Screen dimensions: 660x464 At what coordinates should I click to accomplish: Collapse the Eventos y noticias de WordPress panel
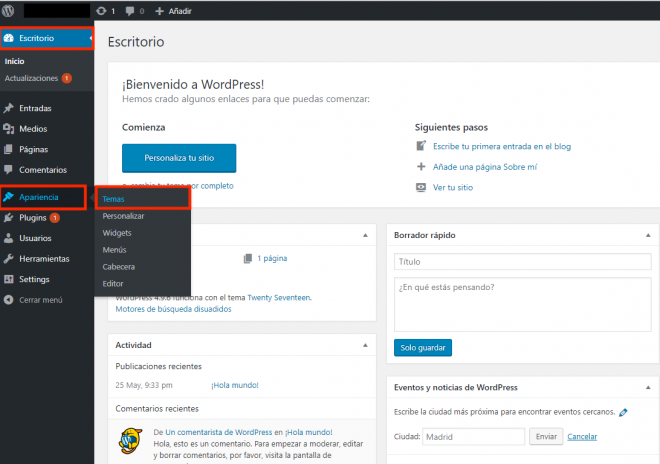click(x=648, y=387)
